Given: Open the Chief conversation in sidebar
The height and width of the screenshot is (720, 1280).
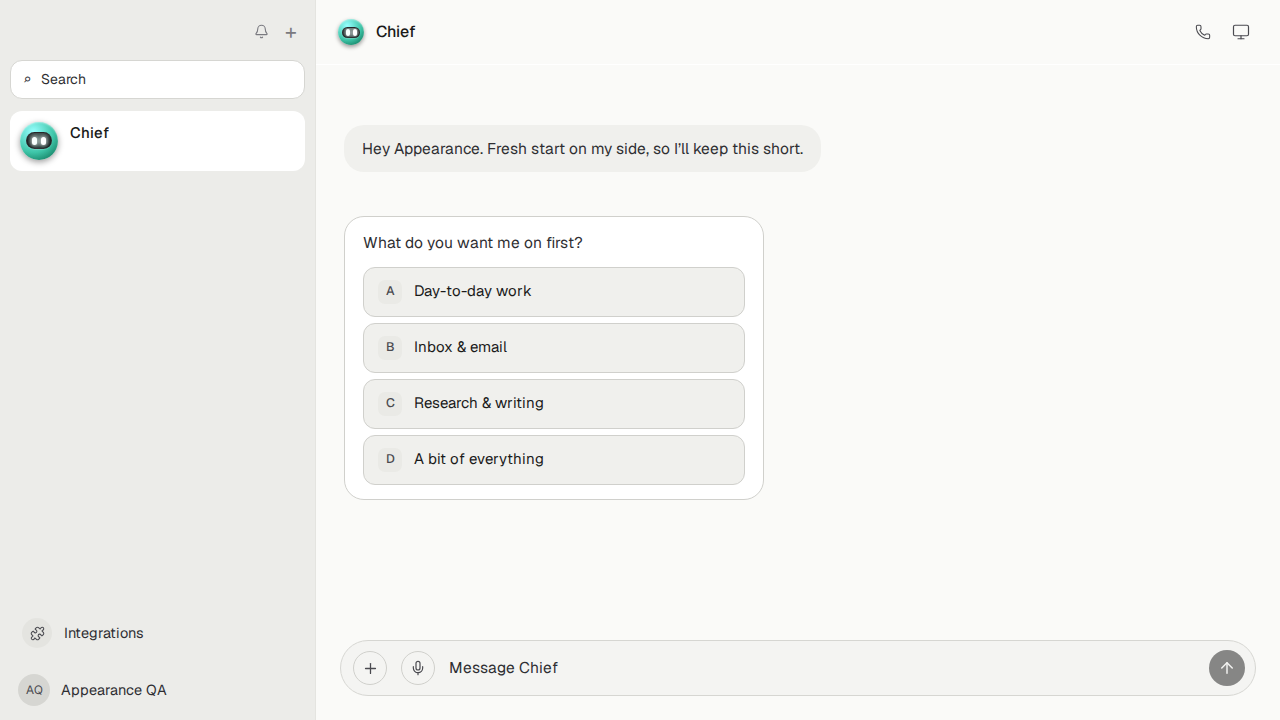Looking at the screenshot, I should (158, 141).
